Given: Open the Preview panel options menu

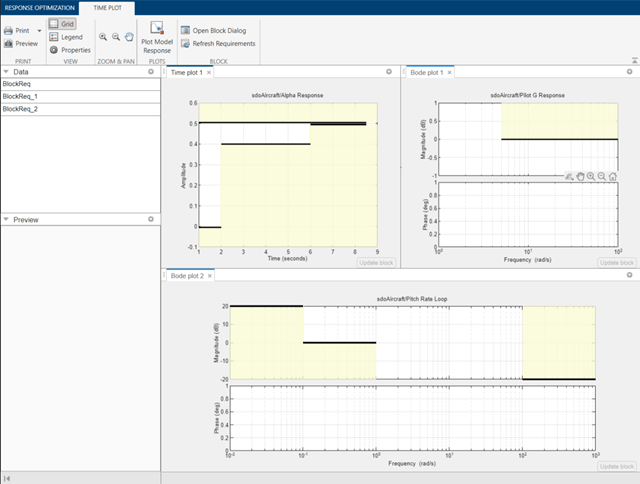Looking at the screenshot, I should (153, 219).
